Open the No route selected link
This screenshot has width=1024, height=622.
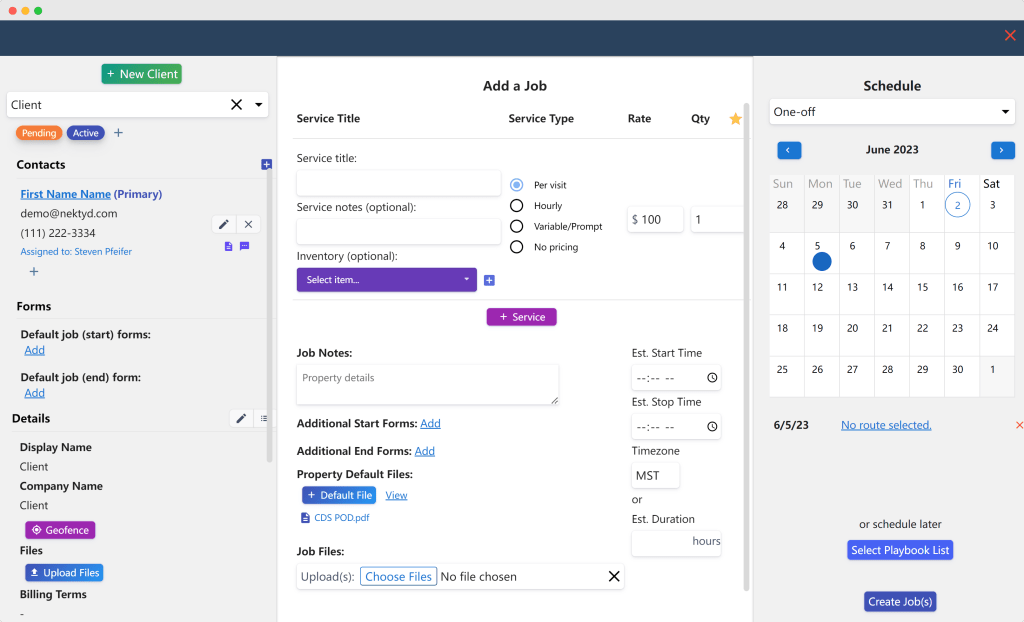tap(885, 425)
